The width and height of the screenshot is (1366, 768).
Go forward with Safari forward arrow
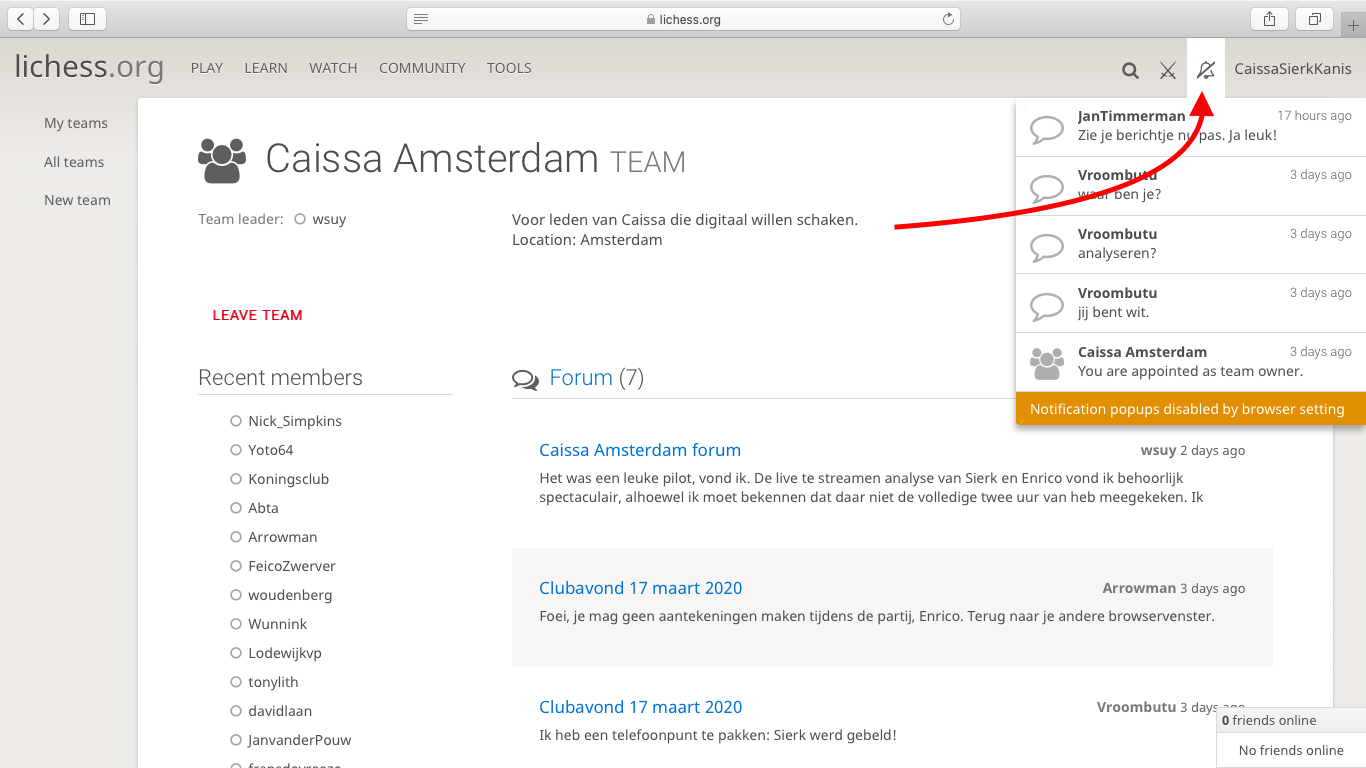coord(47,18)
